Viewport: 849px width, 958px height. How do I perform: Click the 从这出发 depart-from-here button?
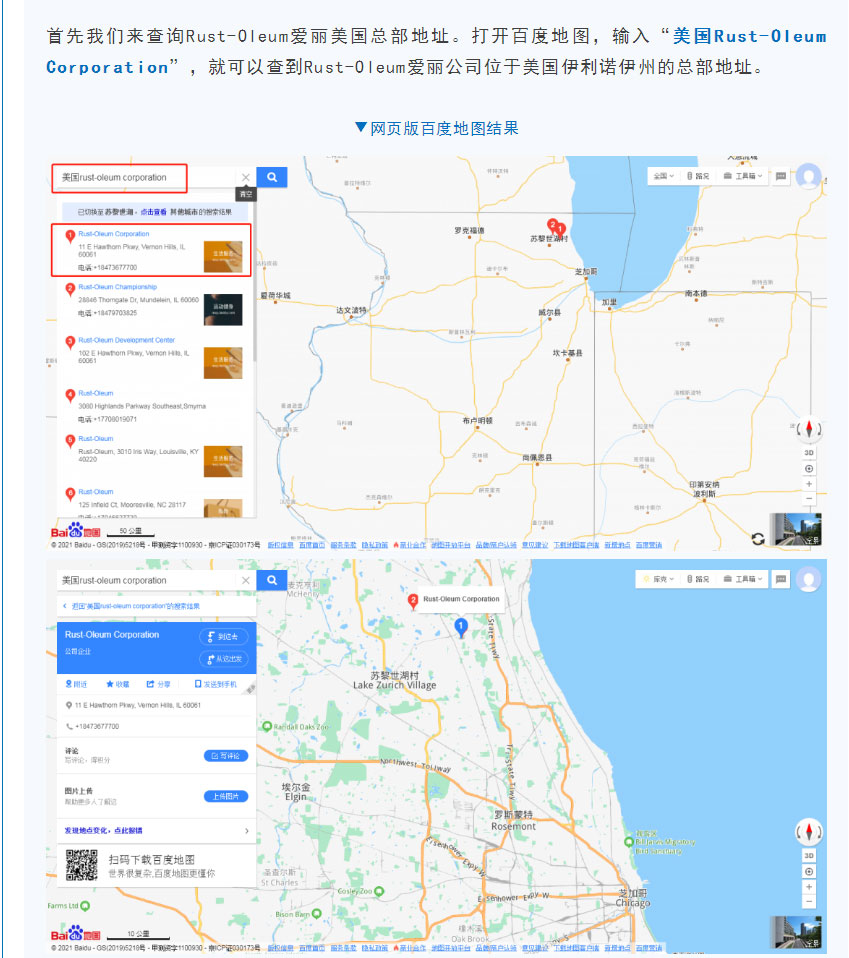coord(224,659)
